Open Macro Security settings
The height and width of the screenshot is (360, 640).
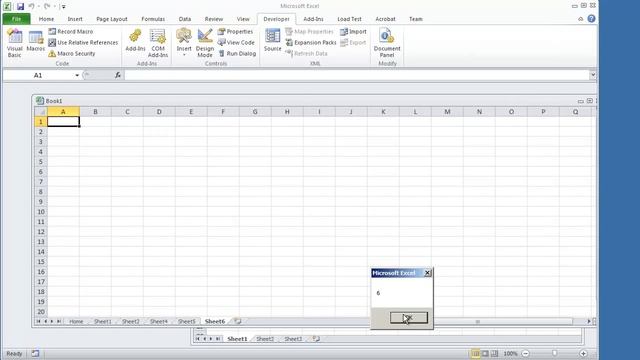[x=71, y=53]
